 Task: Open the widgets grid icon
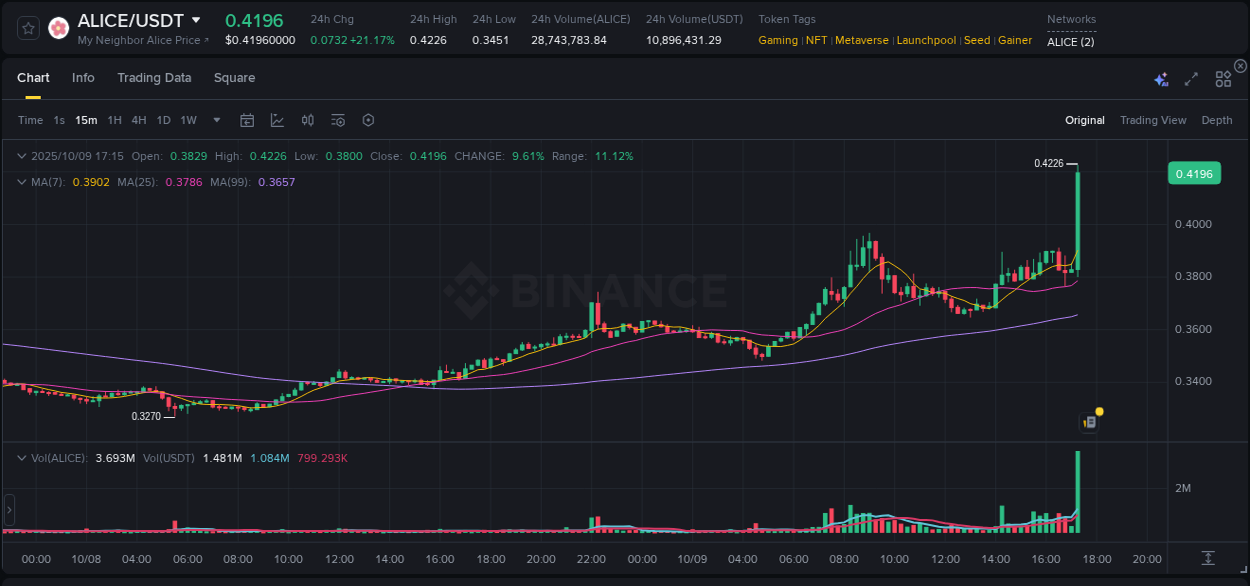pyautogui.click(x=1223, y=78)
